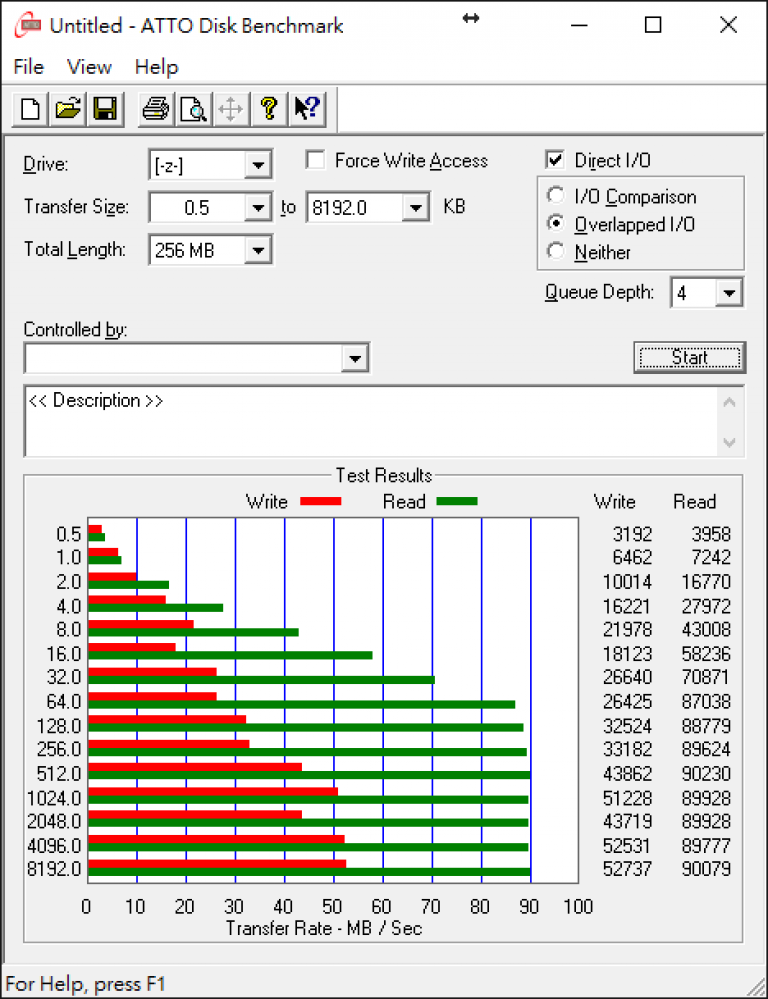
Task: Expand the Controlled by dropdown
Action: coord(355,358)
